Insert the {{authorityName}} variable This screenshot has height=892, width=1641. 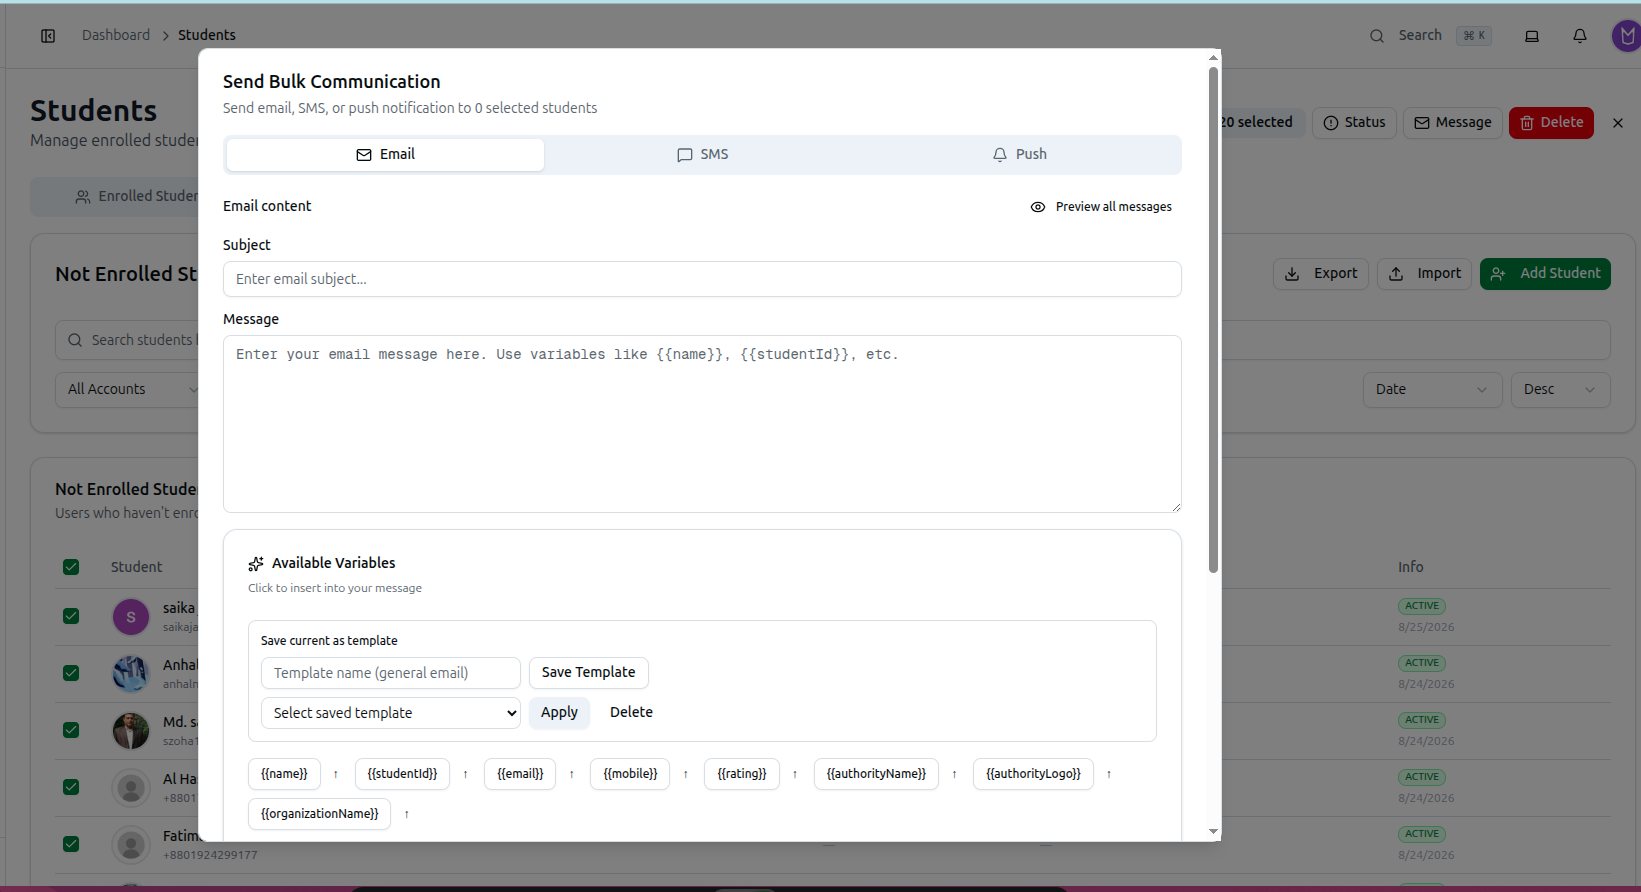point(876,774)
